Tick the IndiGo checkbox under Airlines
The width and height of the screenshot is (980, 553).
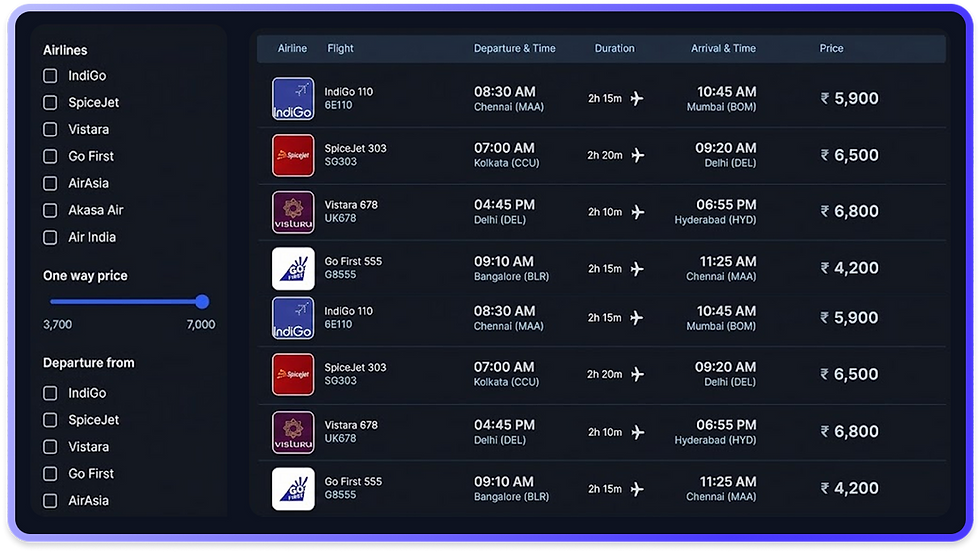(50, 76)
